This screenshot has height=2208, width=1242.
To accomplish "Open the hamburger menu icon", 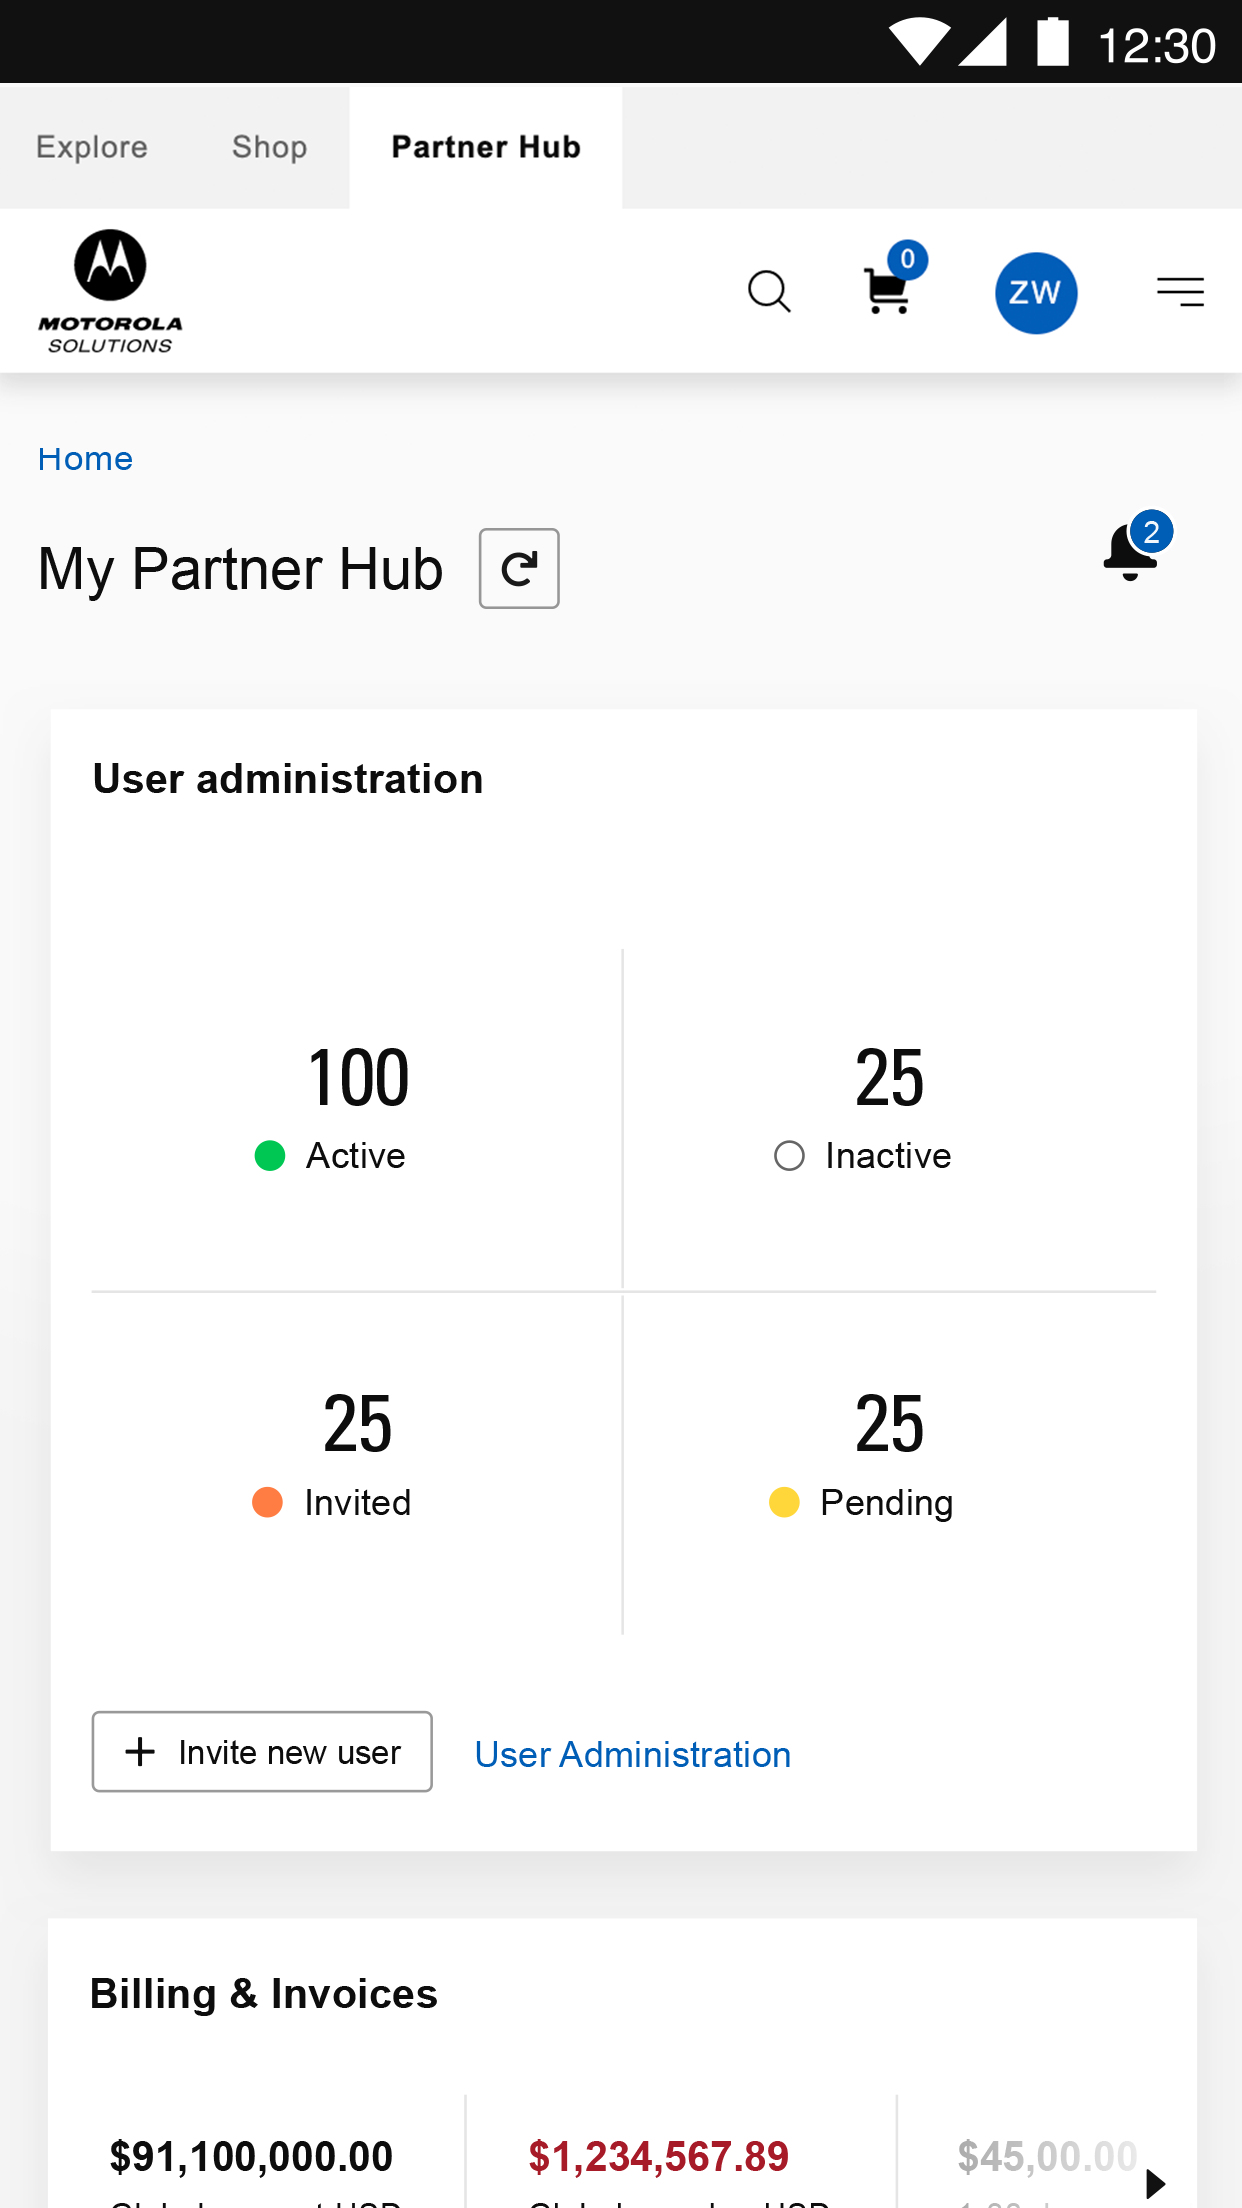I will (1180, 291).
